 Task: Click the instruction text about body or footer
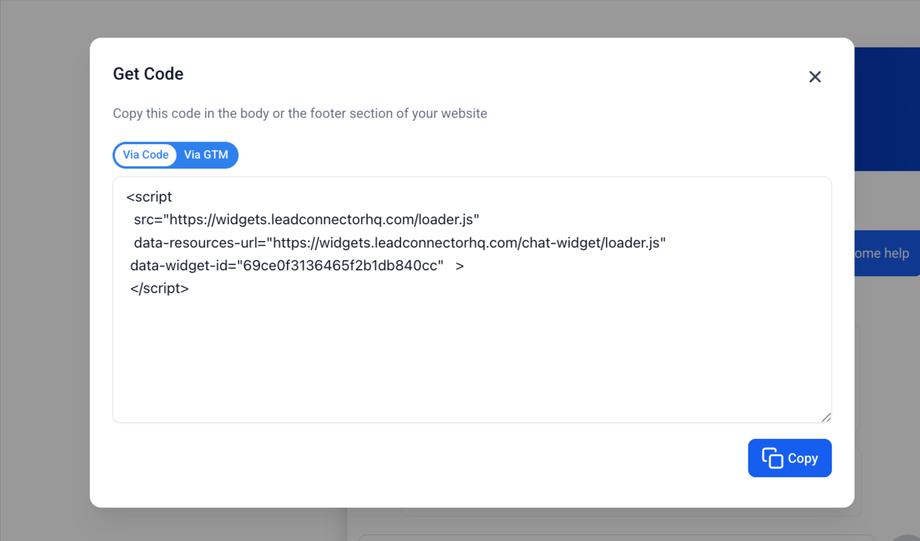click(x=300, y=114)
